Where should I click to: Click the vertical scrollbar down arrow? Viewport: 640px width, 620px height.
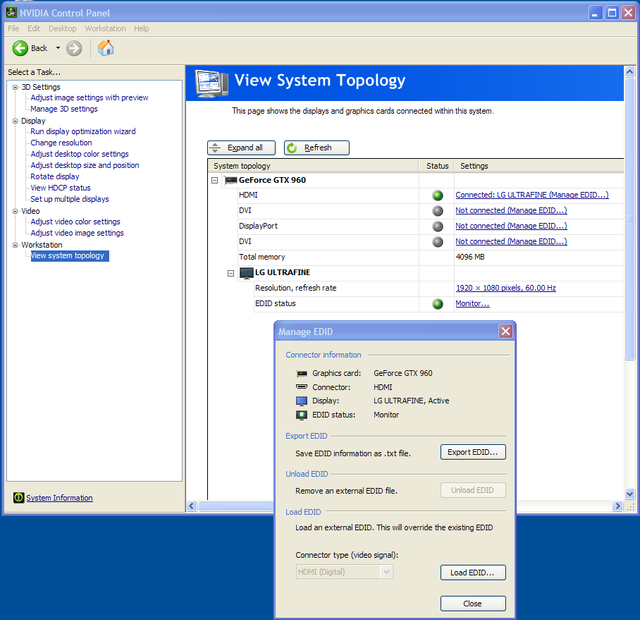click(x=630, y=494)
